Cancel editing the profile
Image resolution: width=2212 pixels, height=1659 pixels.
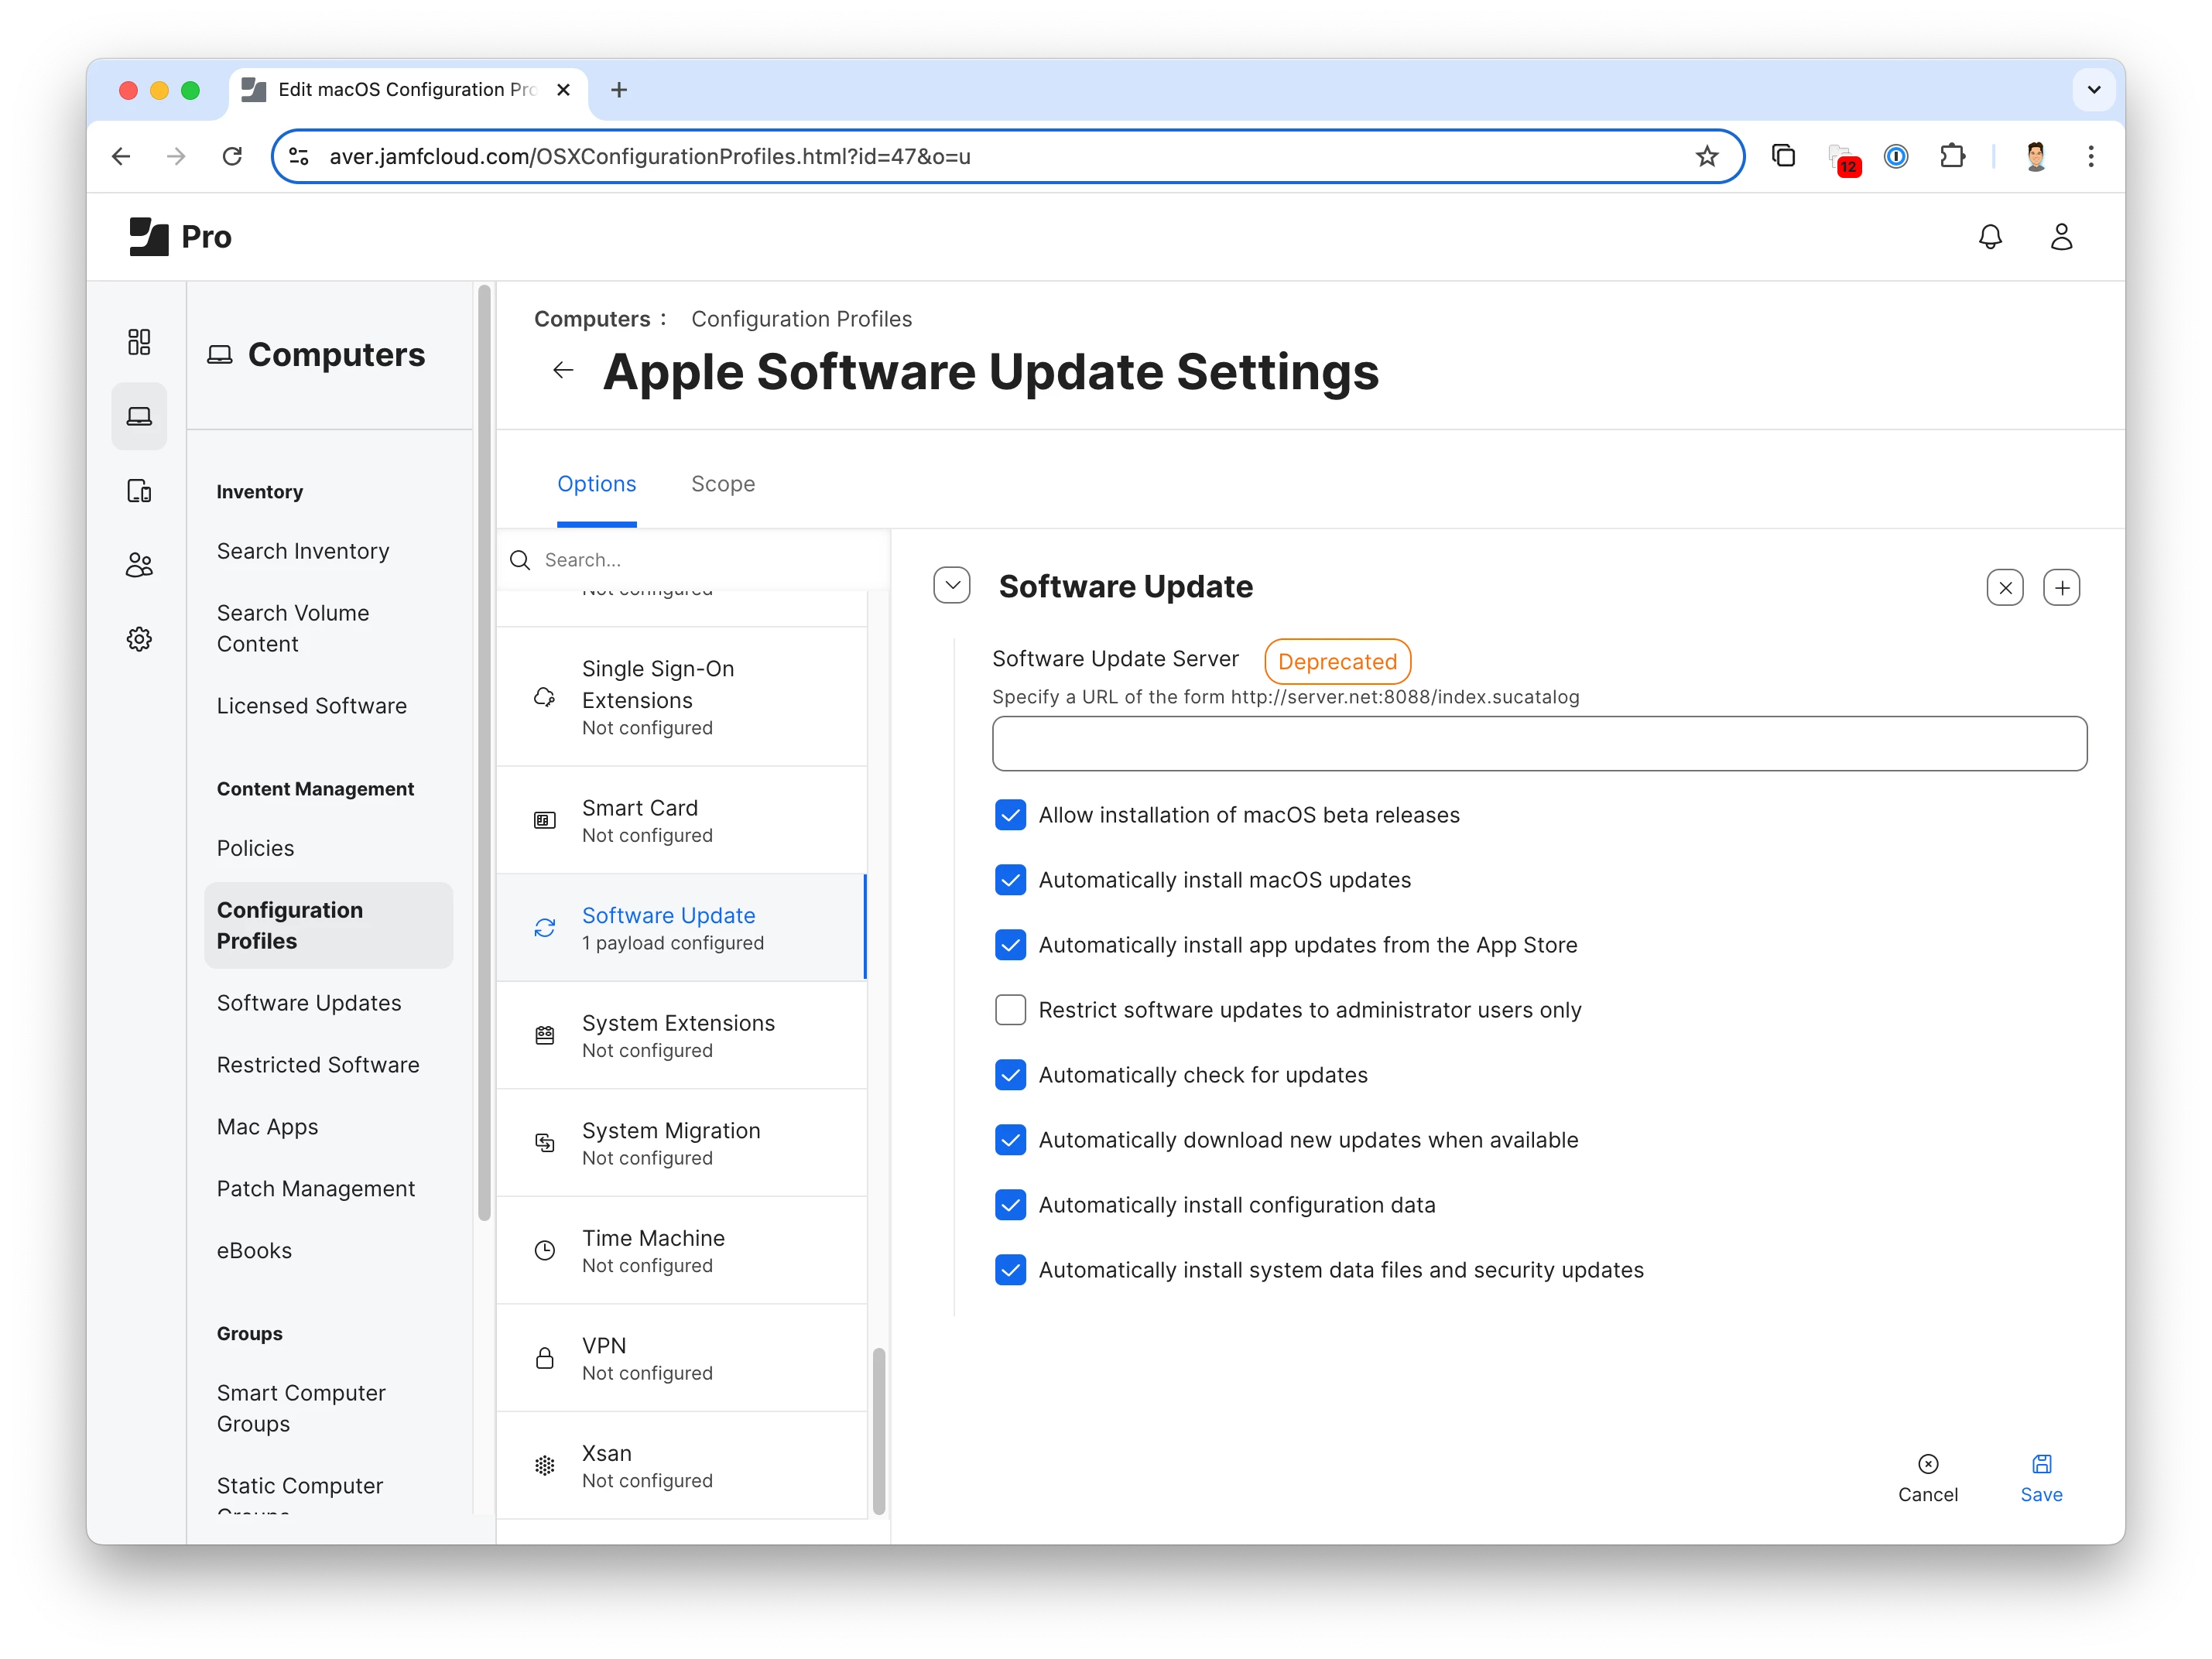pyautogui.click(x=1928, y=1478)
